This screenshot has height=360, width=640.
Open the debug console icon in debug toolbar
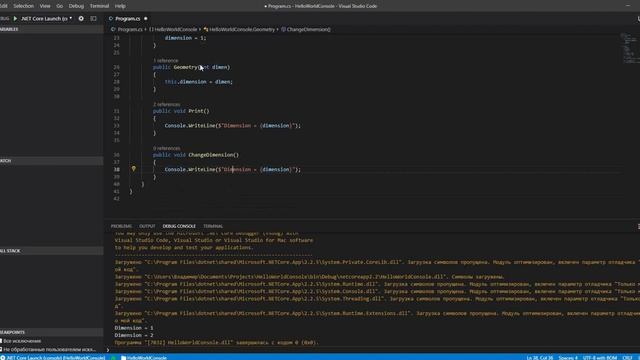pos(93,18)
